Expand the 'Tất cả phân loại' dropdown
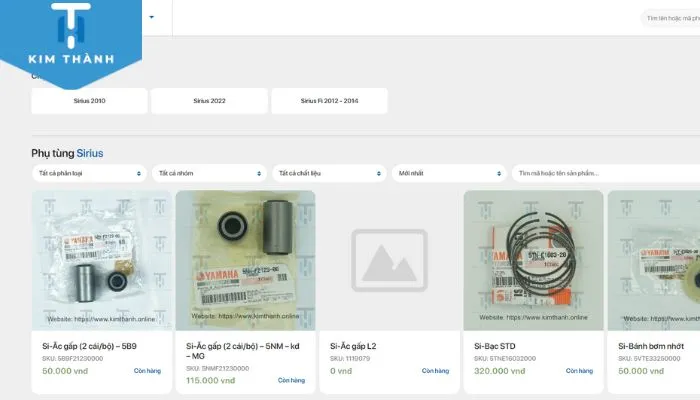 tap(89, 173)
